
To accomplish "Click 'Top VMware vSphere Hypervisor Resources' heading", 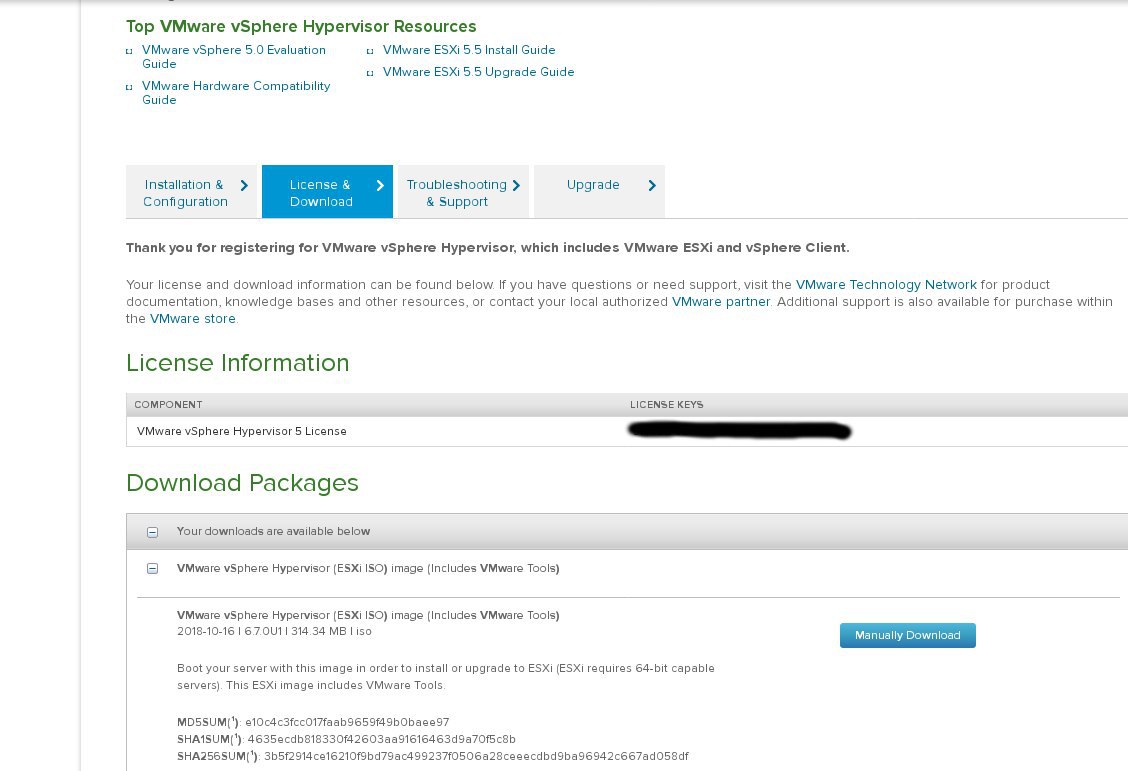I will click(301, 27).
